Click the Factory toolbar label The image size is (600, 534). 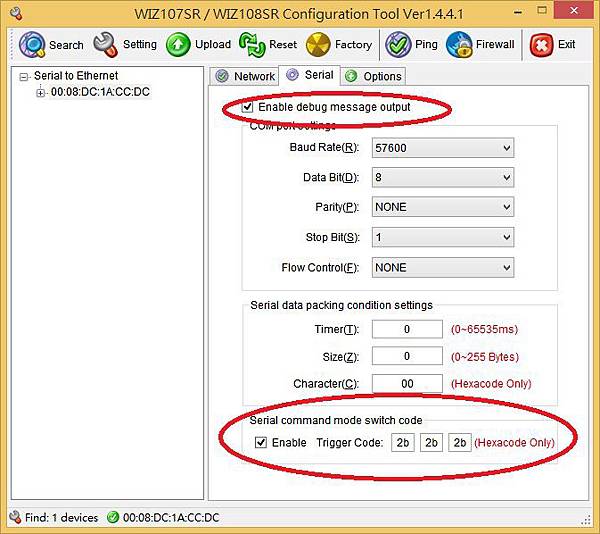coord(354,44)
